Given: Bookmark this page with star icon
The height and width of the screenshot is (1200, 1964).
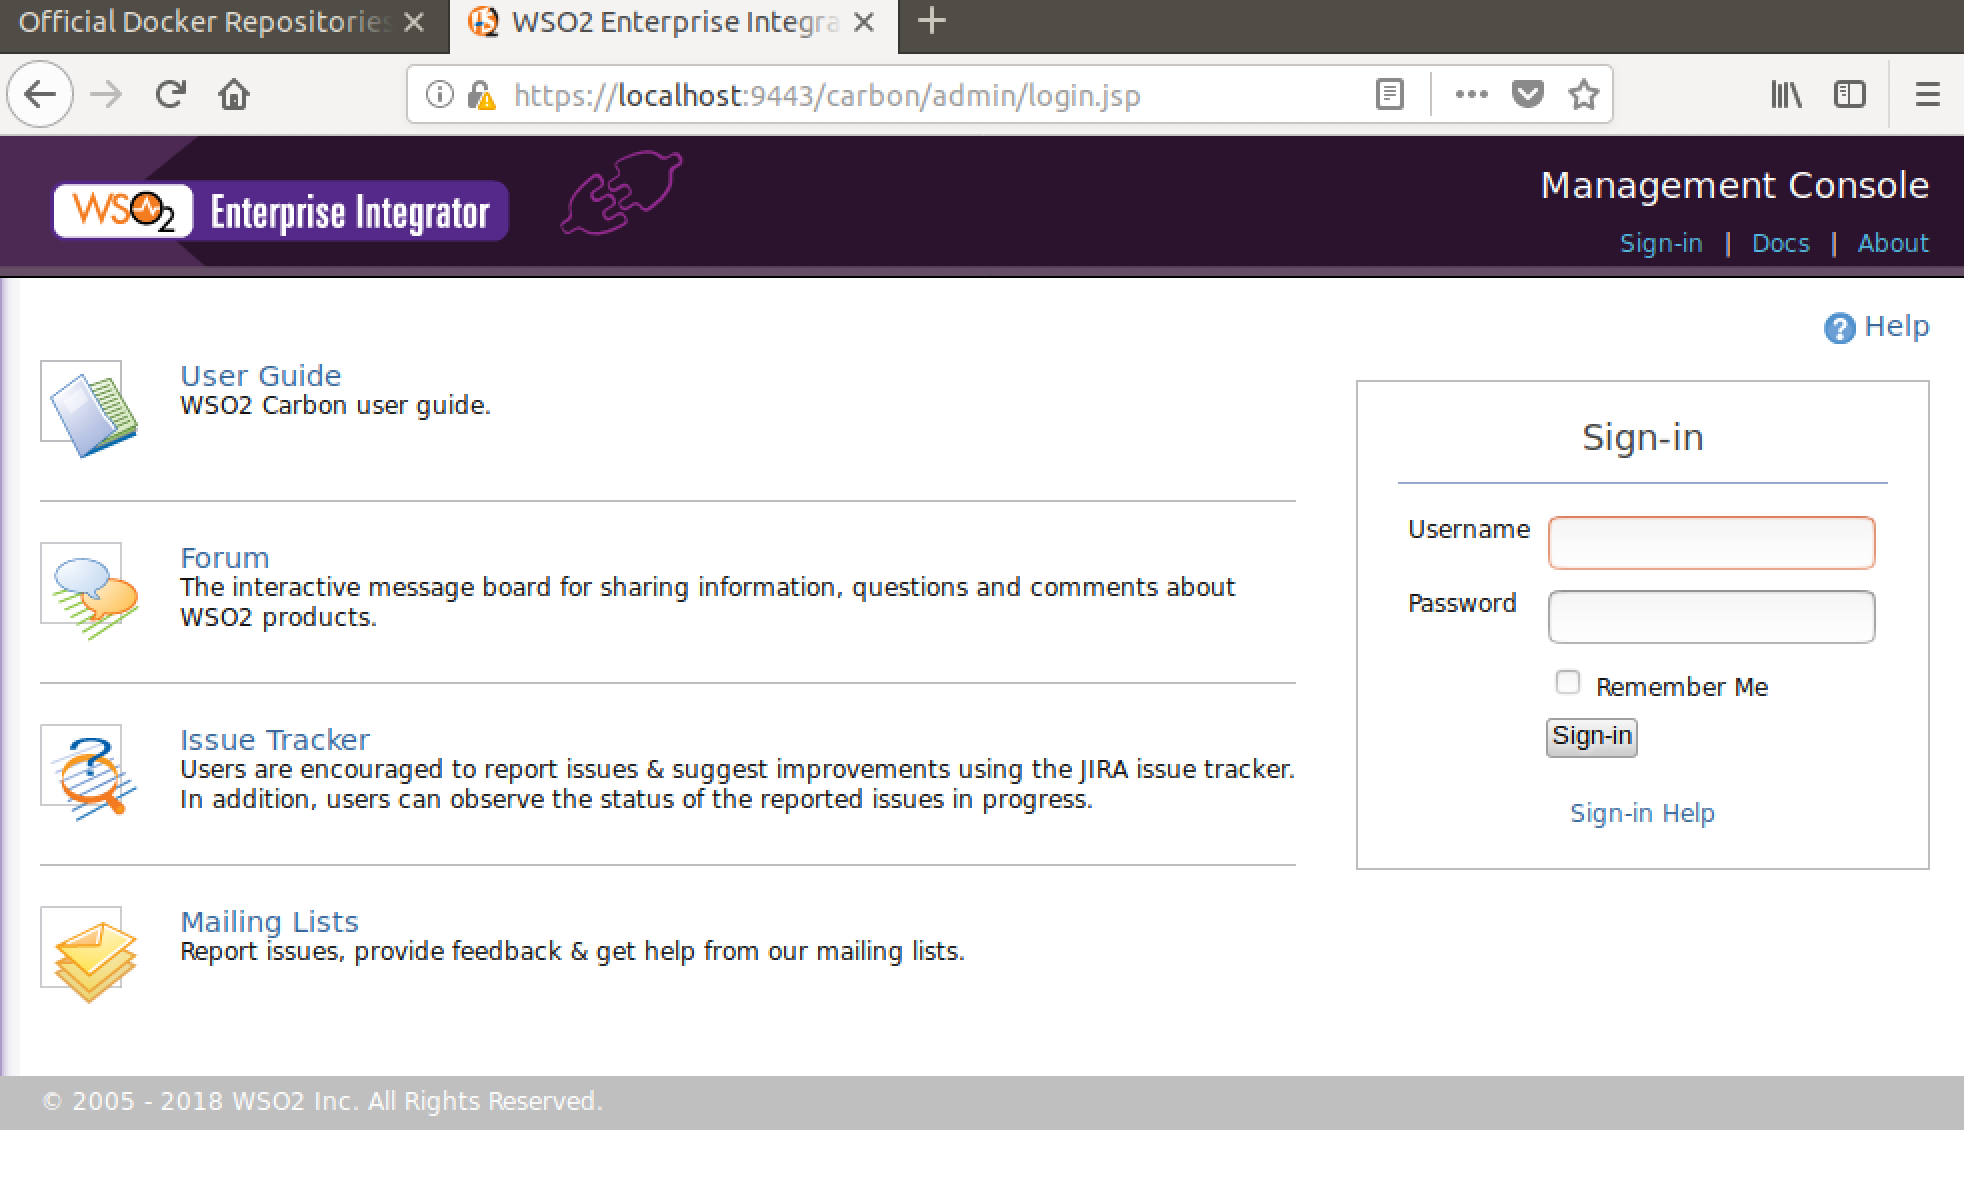Looking at the screenshot, I should [x=1583, y=95].
